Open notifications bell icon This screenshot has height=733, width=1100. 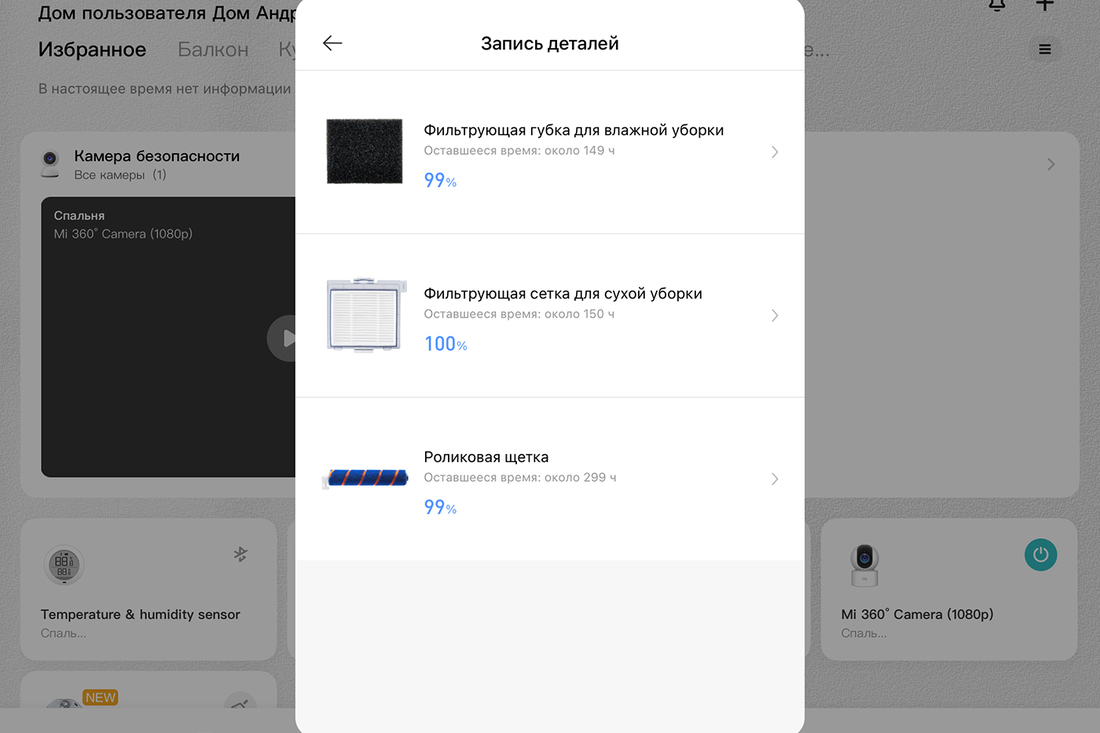click(x=997, y=6)
